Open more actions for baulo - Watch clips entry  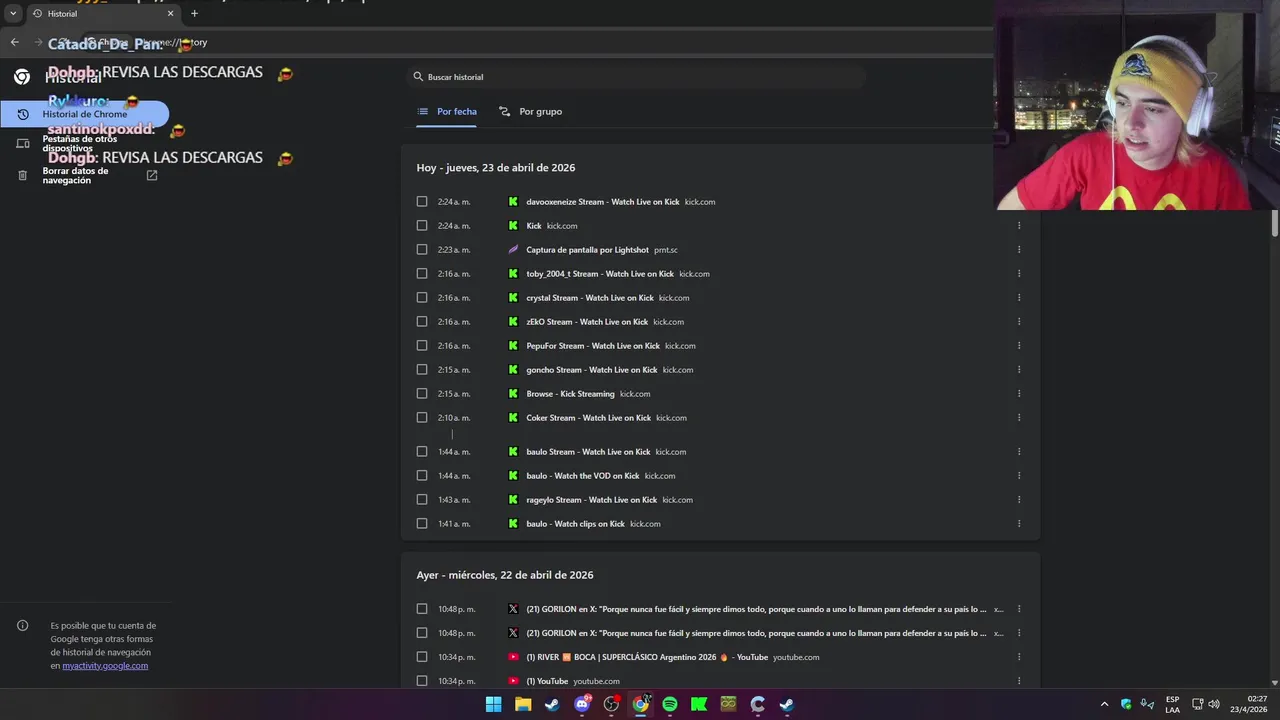click(x=1019, y=524)
